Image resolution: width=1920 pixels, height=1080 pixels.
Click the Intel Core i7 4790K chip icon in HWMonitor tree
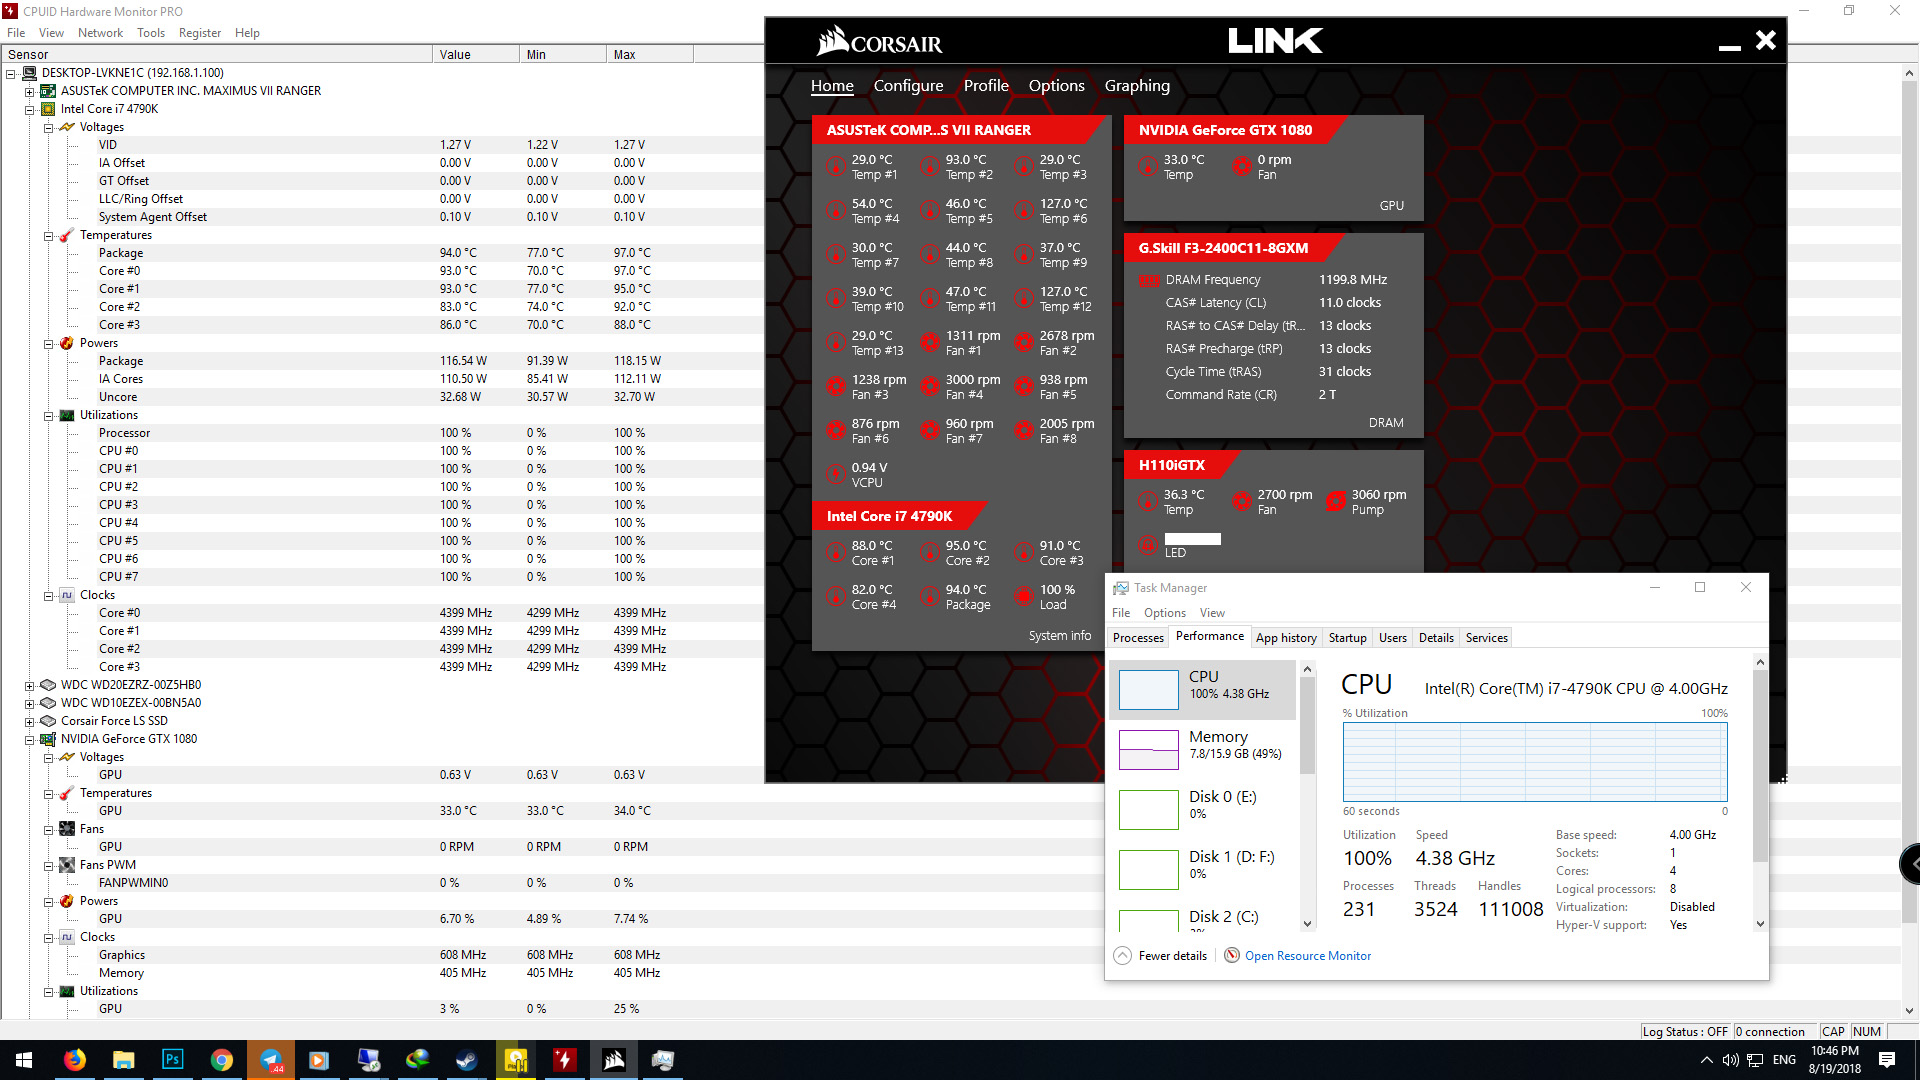click(x=47, y=109)
